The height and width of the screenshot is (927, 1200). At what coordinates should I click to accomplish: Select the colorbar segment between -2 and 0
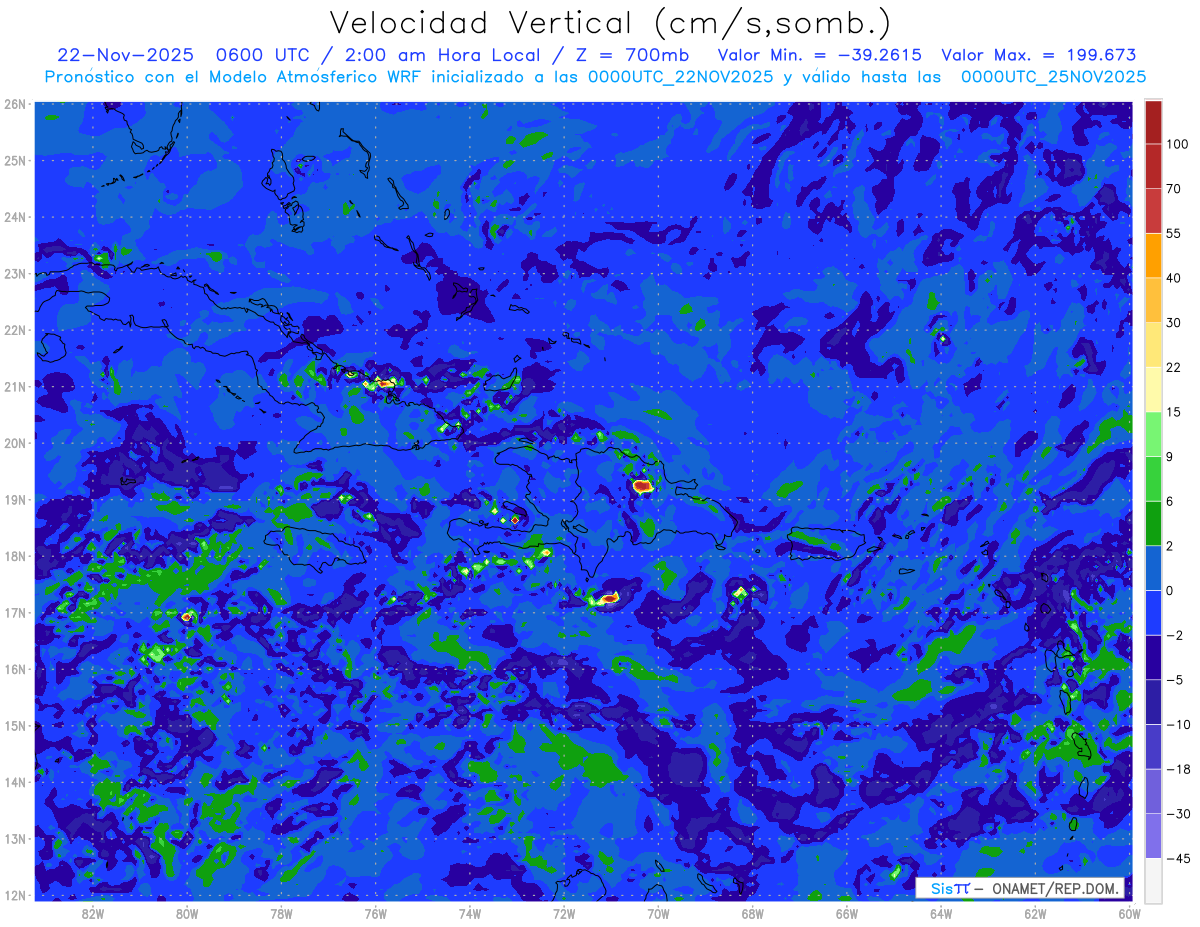click(x=1153, y=612)
